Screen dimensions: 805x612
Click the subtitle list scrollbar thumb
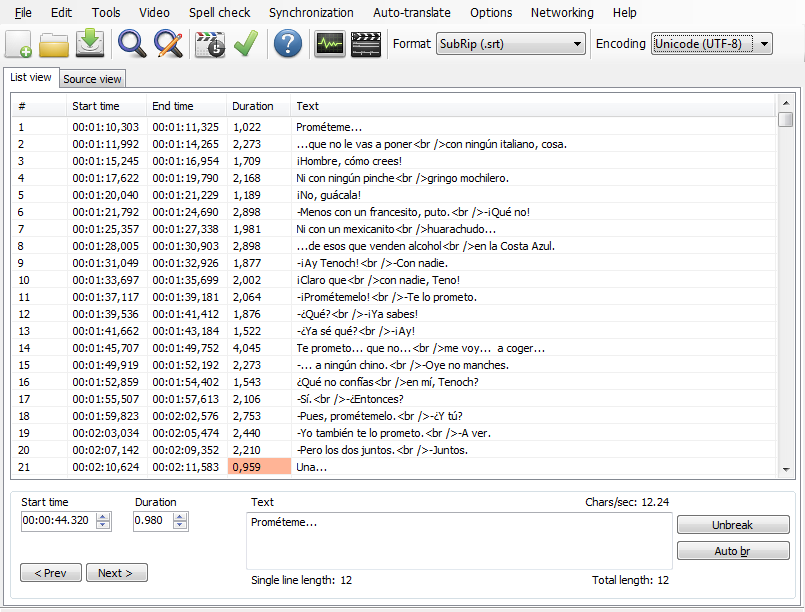point(785,119)
